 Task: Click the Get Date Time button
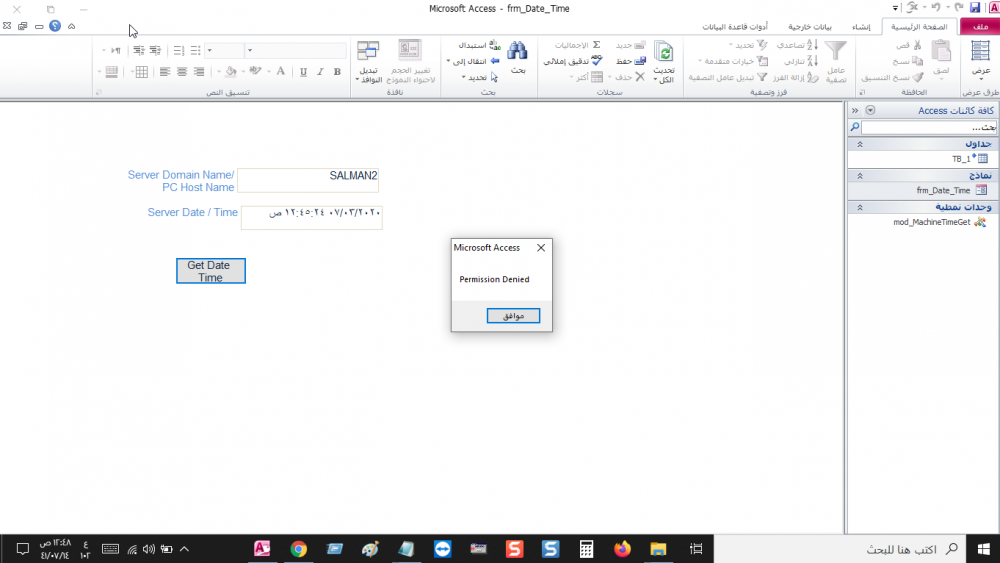pos(210,271)
